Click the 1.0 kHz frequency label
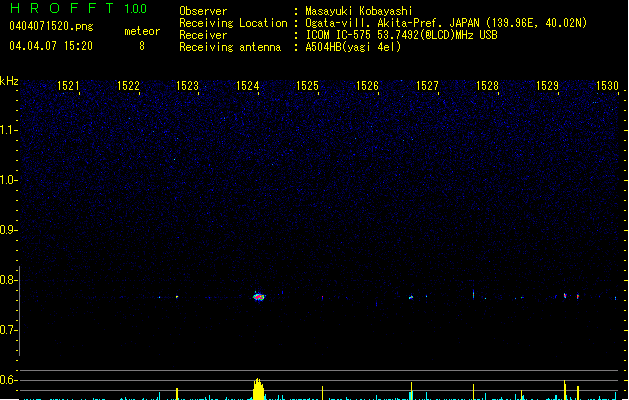The height and width of the screenshot is (400, 629). coord(8,180)
